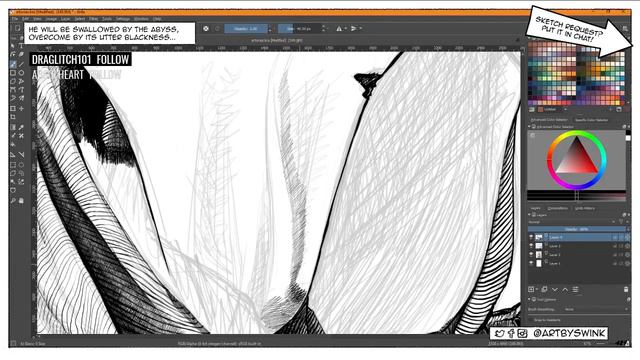
Task: Collapse Advanced Color Selector docker arrow
Action: (x=530, y=127)
